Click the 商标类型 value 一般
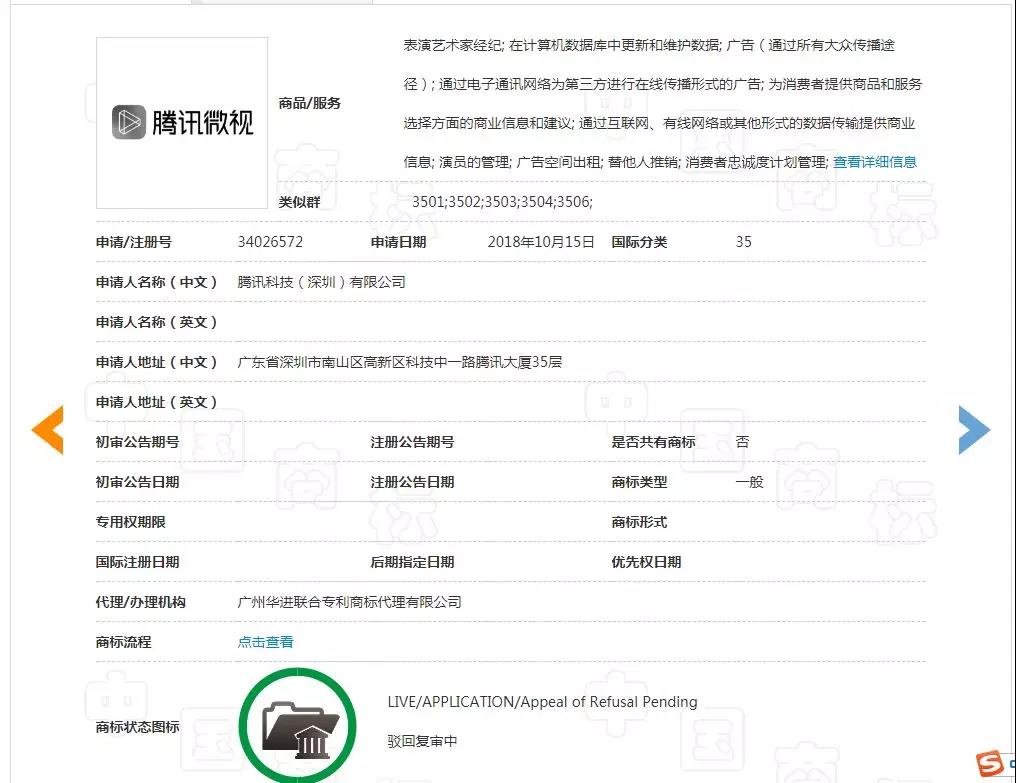 (749, 482)
